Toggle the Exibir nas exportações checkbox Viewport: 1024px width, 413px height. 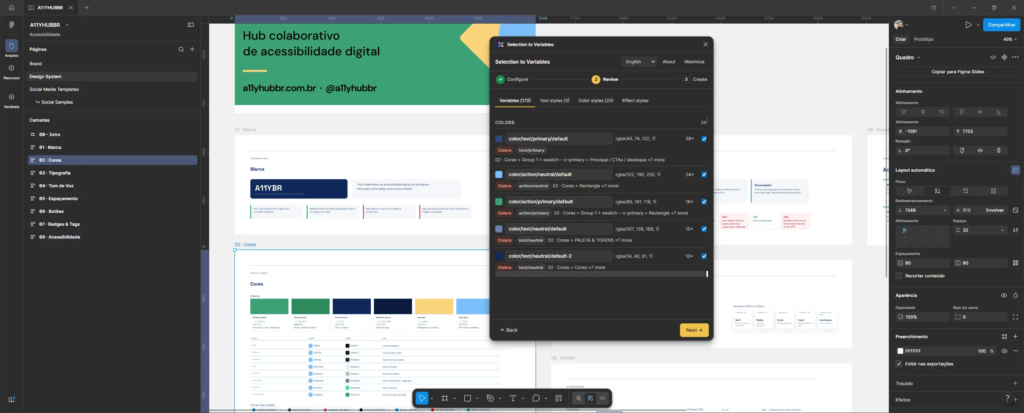click(x=899, y=363)
